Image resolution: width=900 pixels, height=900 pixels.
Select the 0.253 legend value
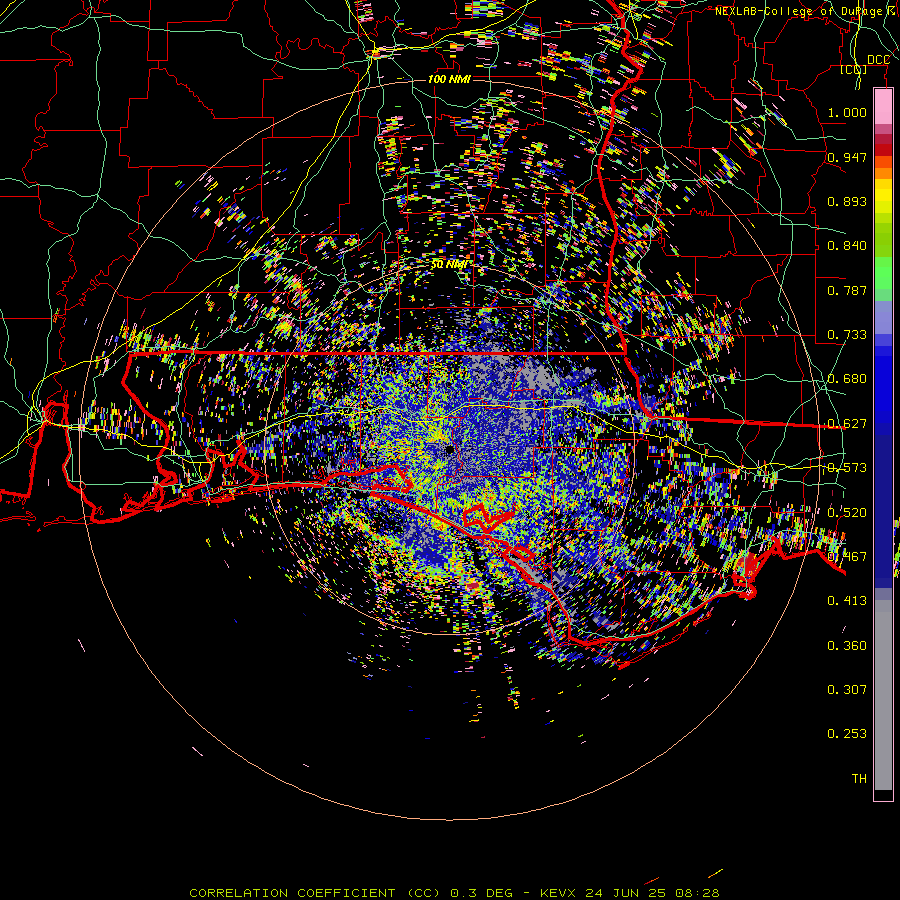pyautogui.click(x=847, y=734)
